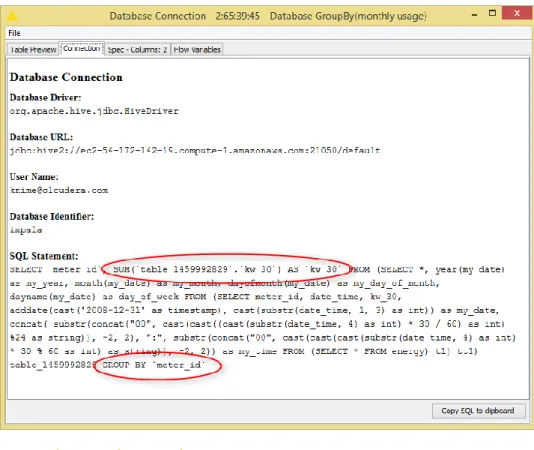Click the SQL line starting with dayname(my_date)
The height and width of the screenshot is (450, 534).
[205, 297]
